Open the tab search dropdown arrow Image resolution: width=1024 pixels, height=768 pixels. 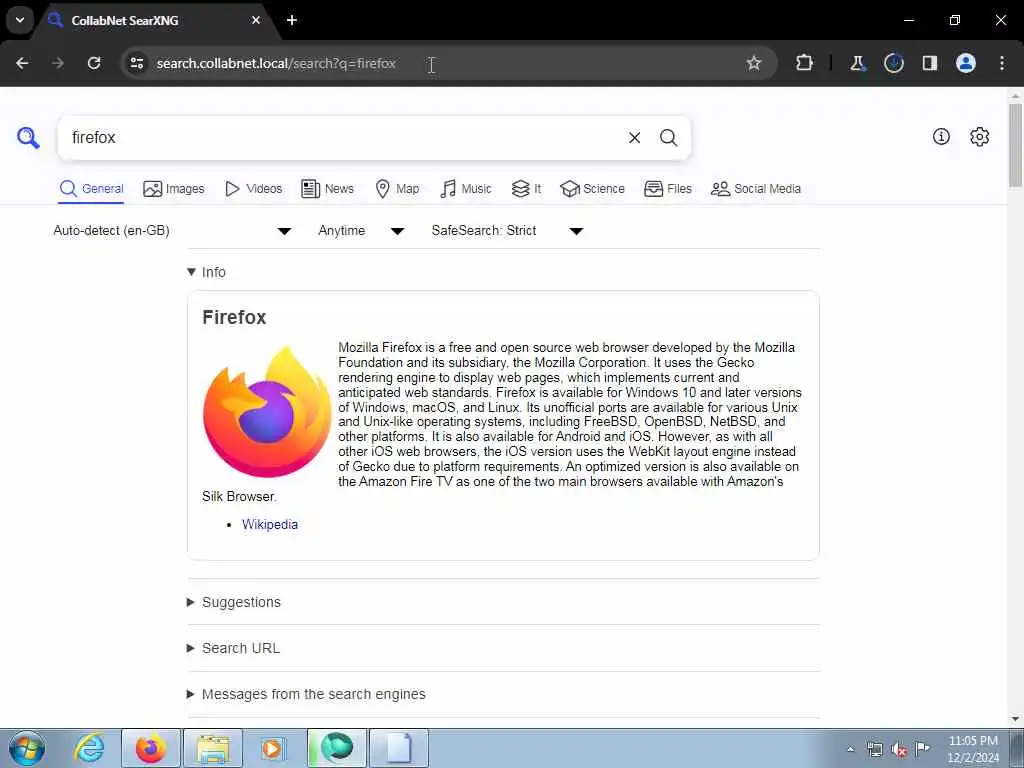pyautogui.click(x=20, y=20)
